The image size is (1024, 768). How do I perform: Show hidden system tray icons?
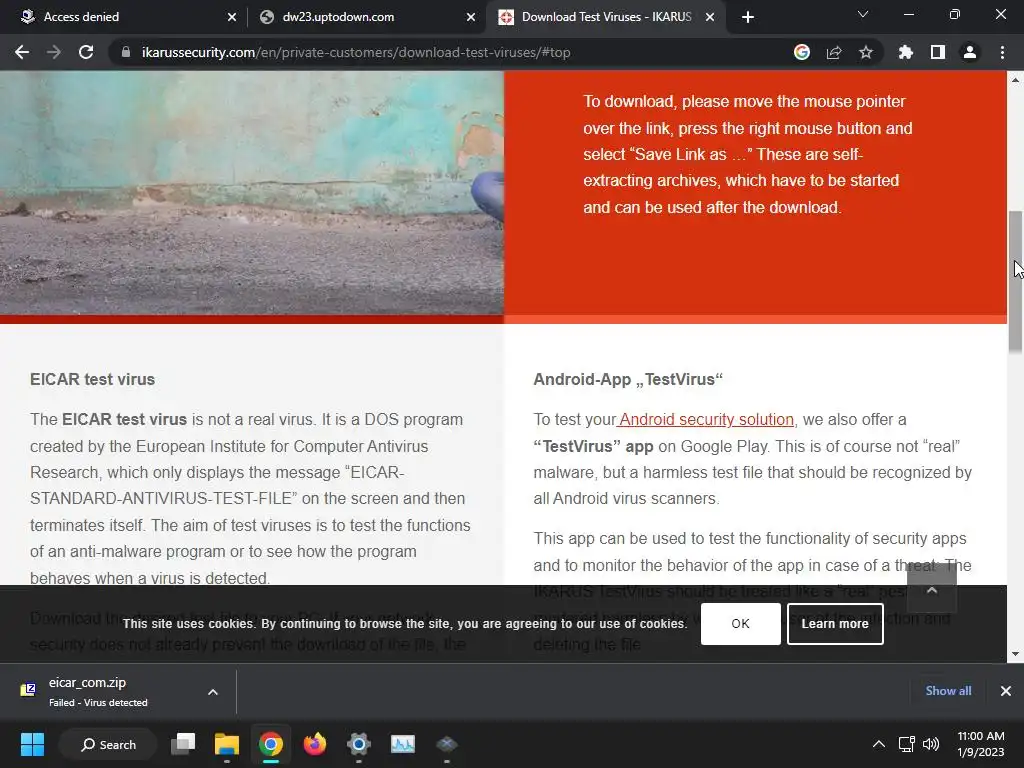[879, 744]
